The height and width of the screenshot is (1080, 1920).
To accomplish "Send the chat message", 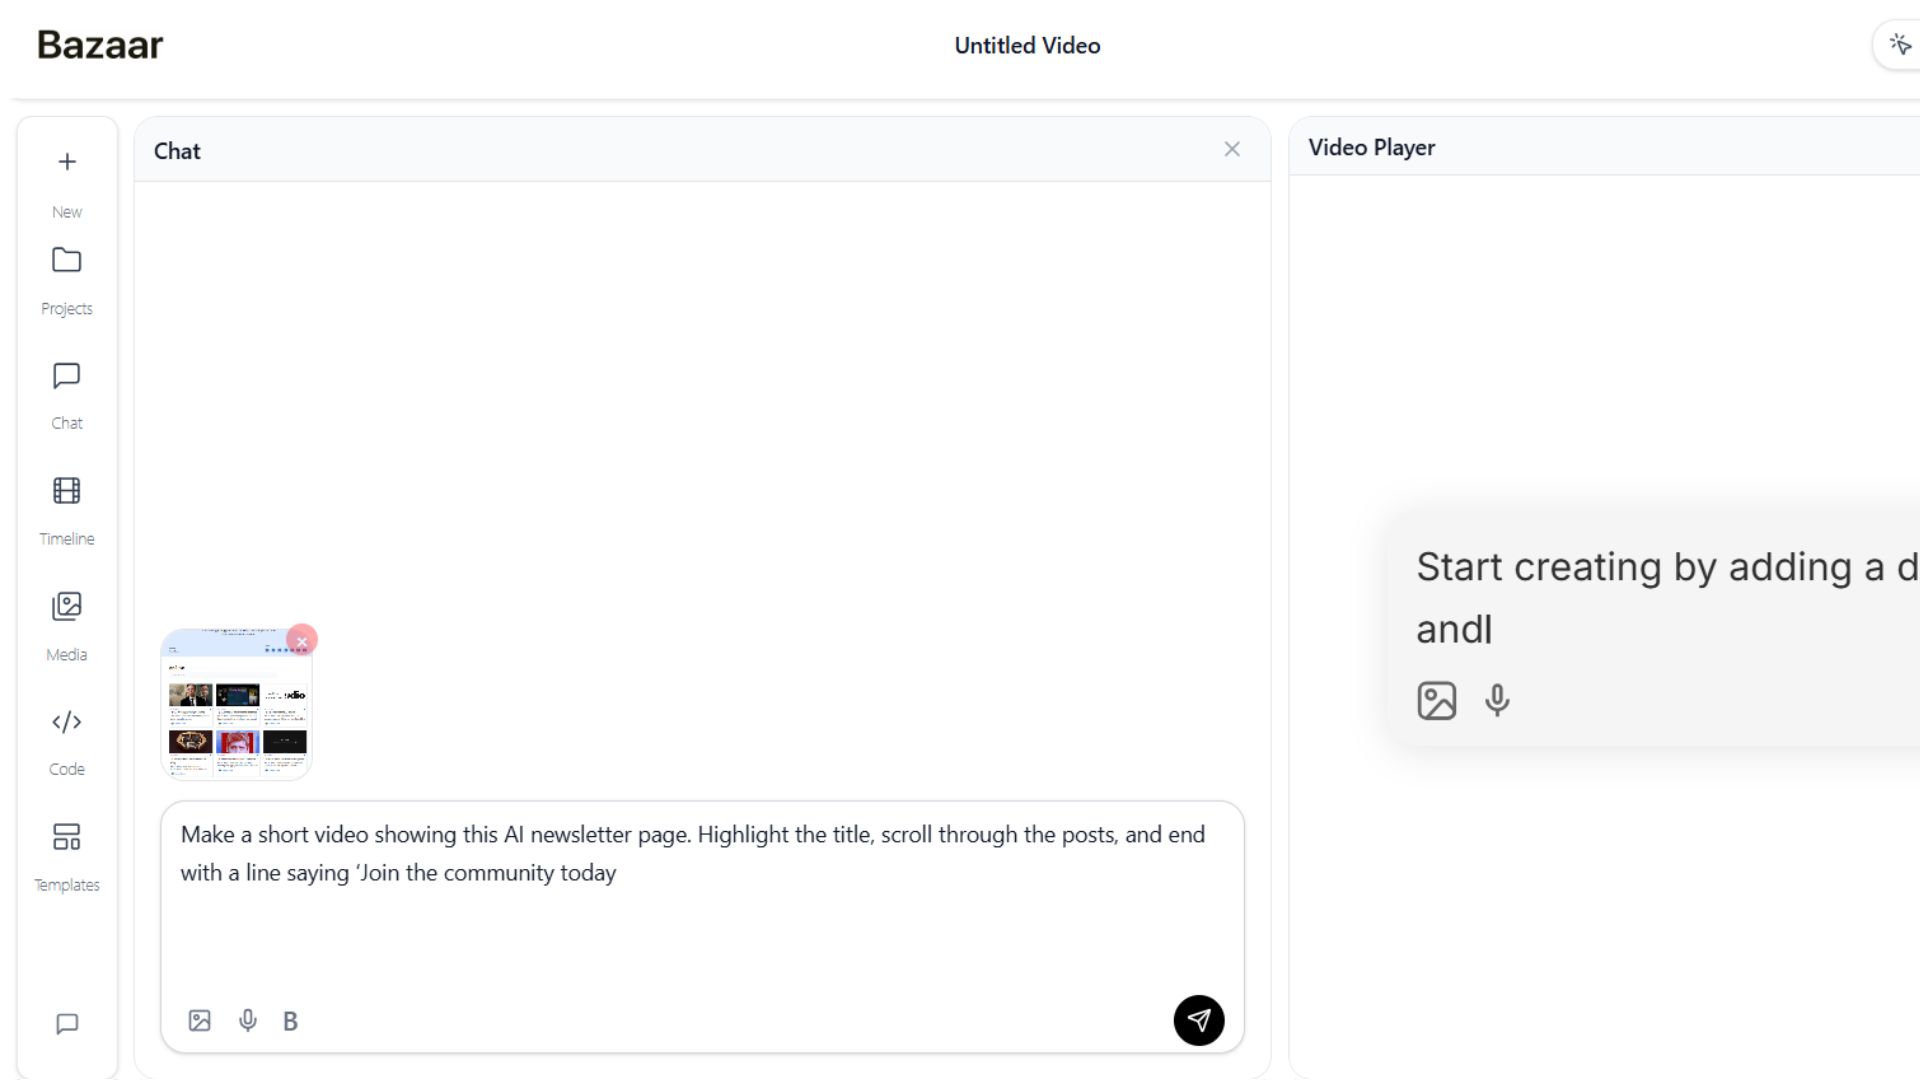I will [x=1198, y=1021].
